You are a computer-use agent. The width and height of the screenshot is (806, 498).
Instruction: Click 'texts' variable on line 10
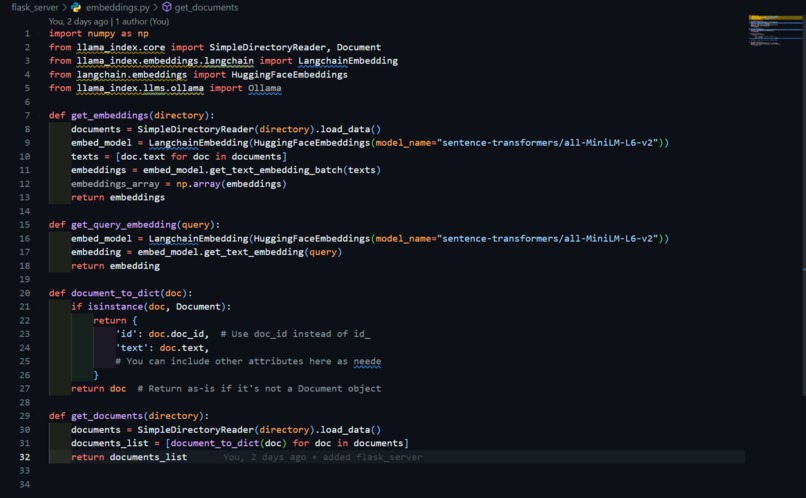pyautogui.click(x=85, y=156)
